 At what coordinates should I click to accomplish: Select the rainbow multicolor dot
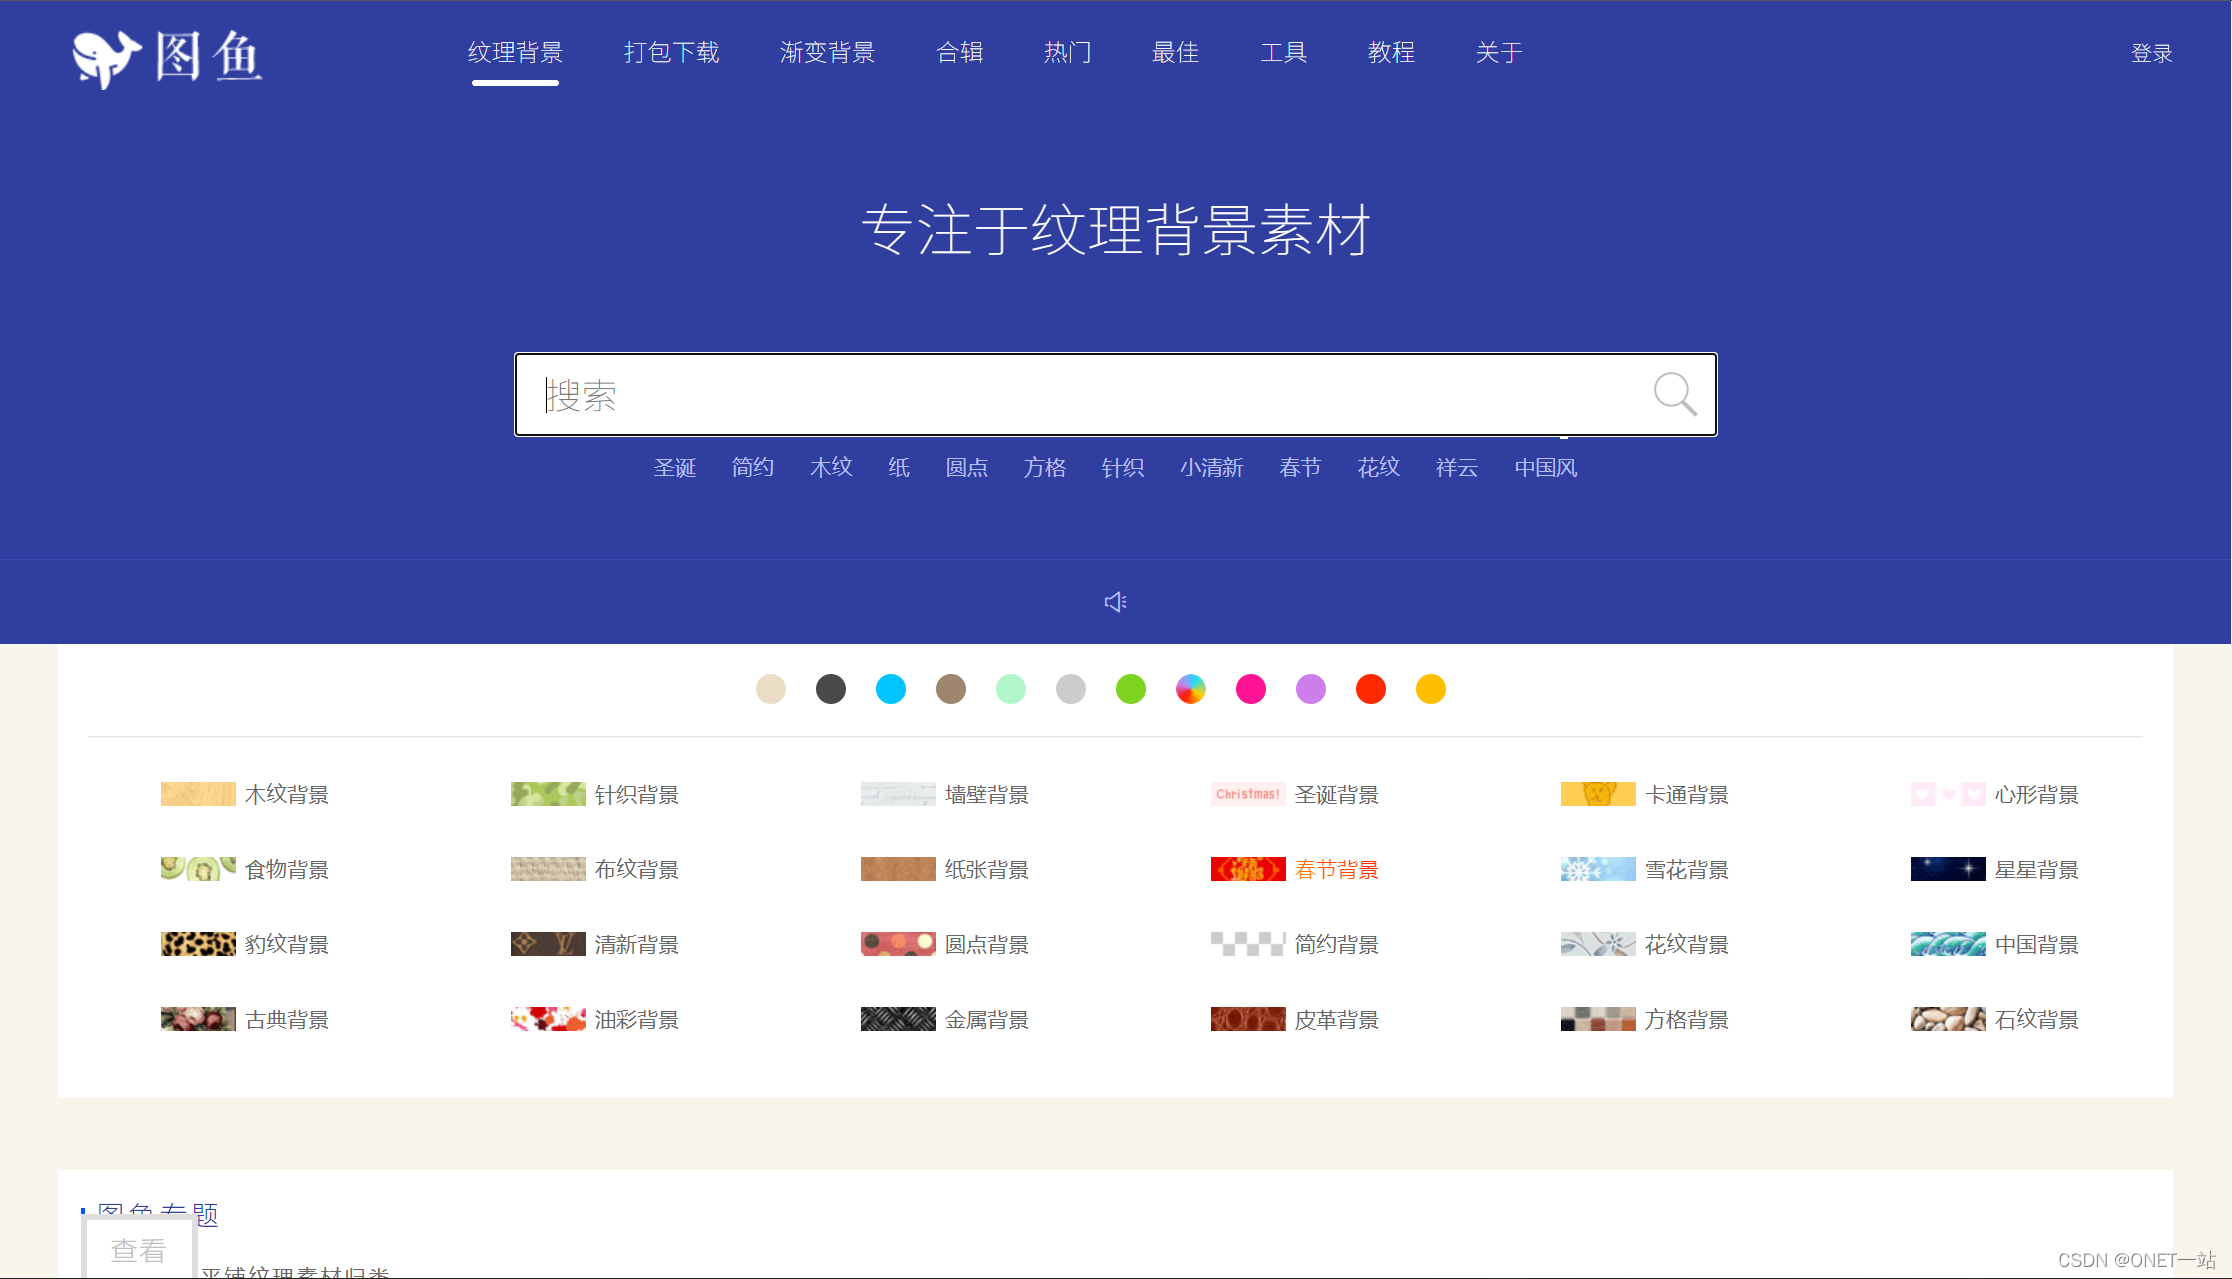pyautogui.click(x=1190, y=689)
